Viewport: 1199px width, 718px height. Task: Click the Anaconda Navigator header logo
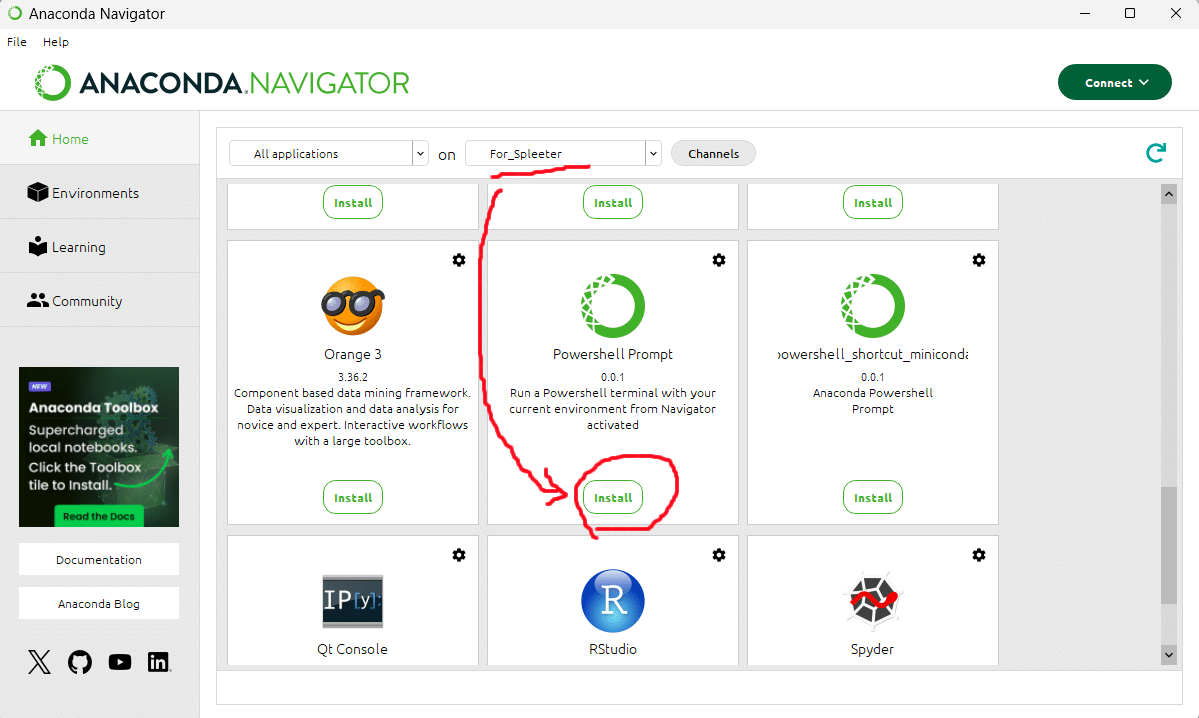click(x=222, y=83)
